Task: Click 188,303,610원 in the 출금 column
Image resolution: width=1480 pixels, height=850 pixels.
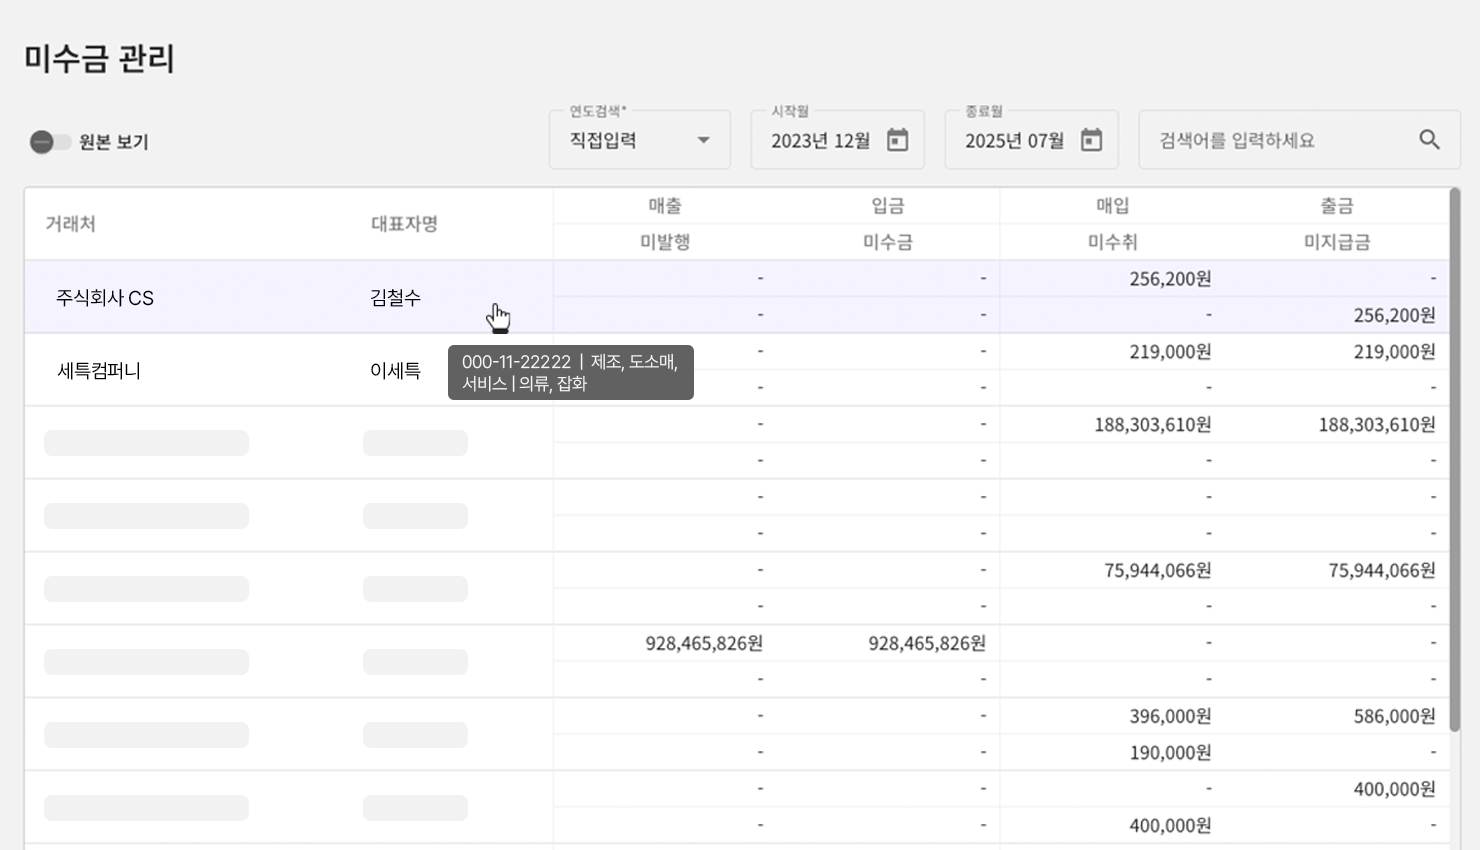Action: [x=1377, y=425]
